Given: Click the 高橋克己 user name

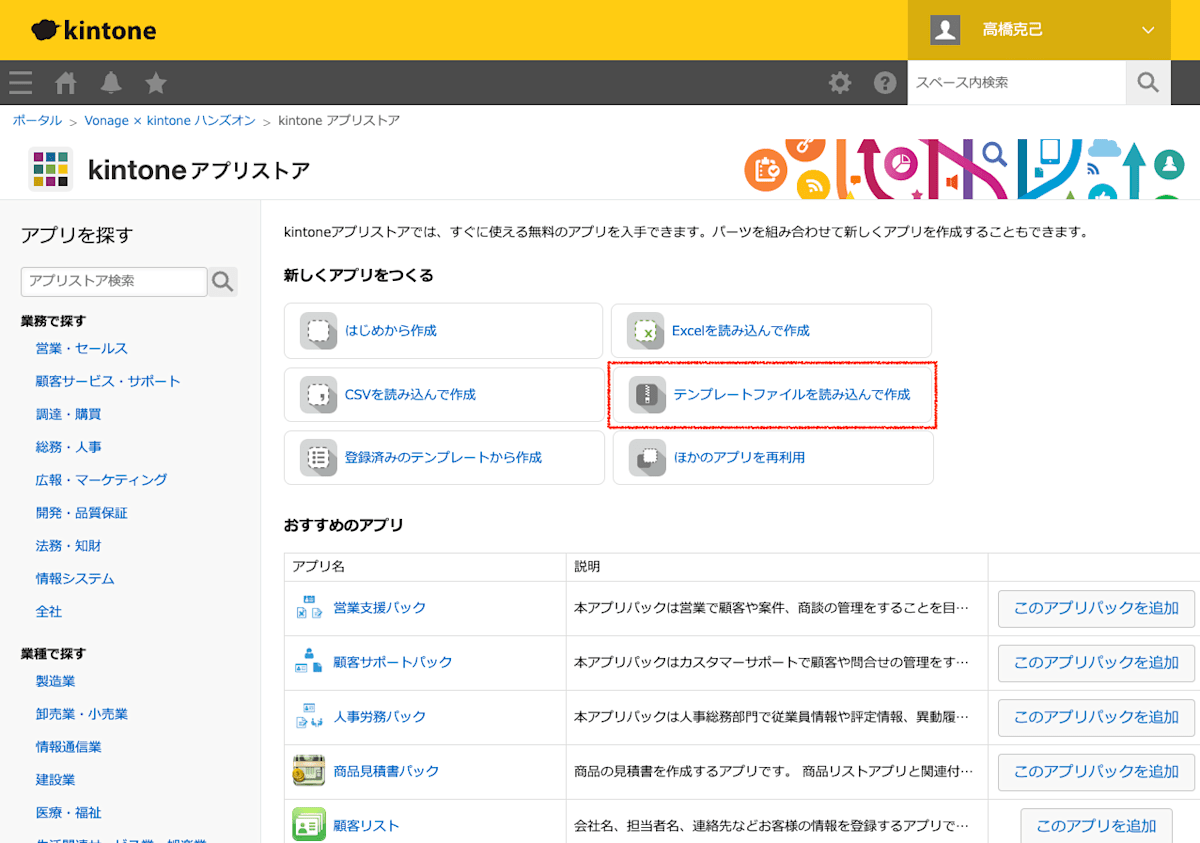Looking at the screenshot, I should [1012, 30].
